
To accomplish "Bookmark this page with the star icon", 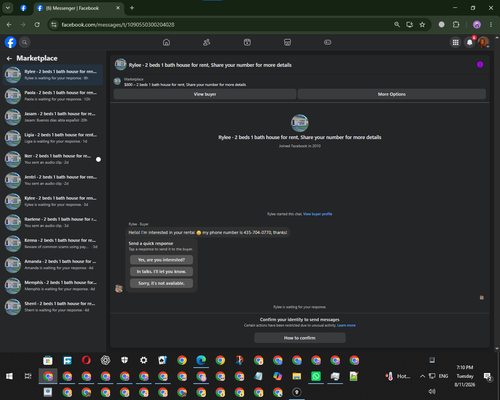I will 422,25.
